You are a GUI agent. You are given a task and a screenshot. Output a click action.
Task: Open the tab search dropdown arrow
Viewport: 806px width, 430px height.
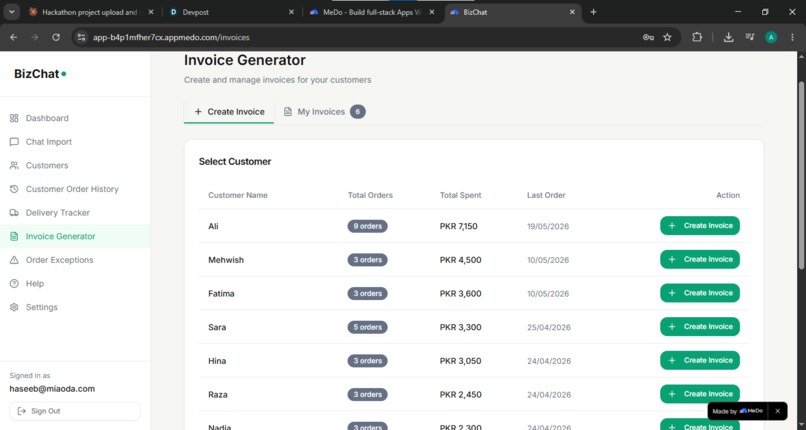tap(11, 12)
